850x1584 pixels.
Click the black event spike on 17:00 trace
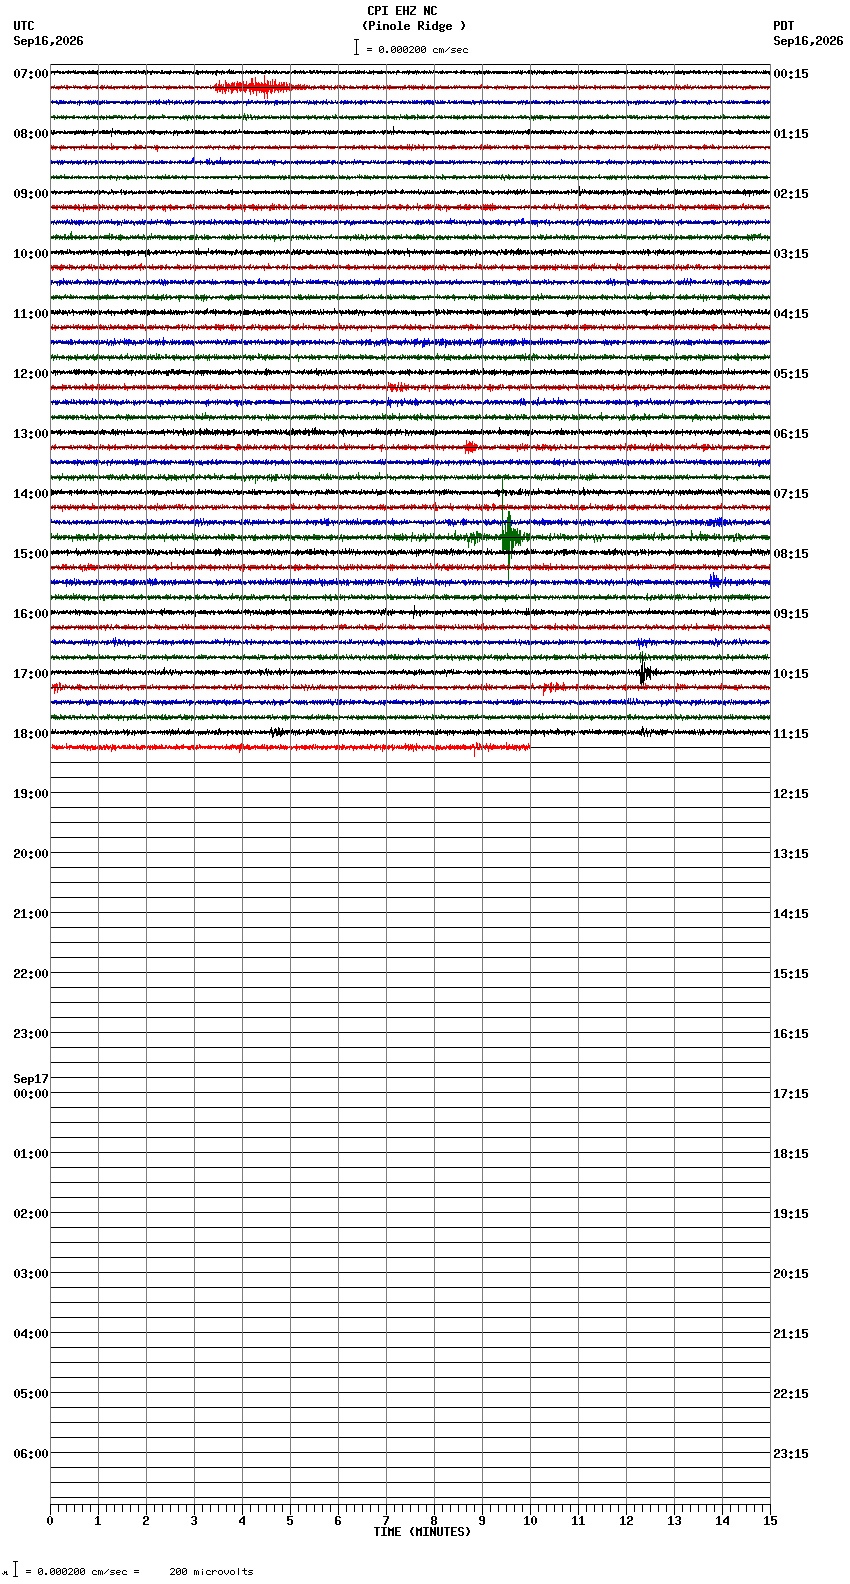pos(645,672)
